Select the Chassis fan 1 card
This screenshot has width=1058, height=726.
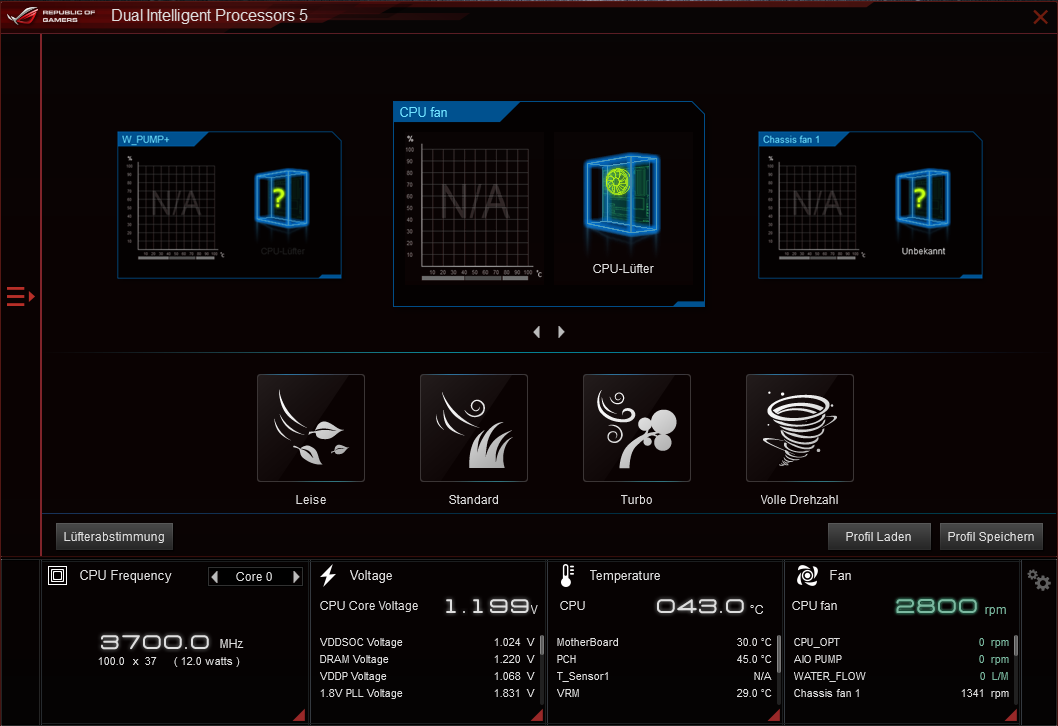[870, 205]
